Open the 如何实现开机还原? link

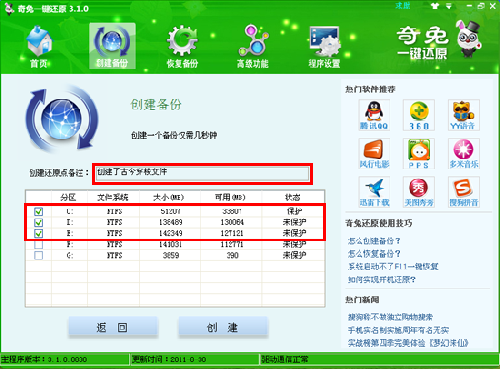(382, 279)
